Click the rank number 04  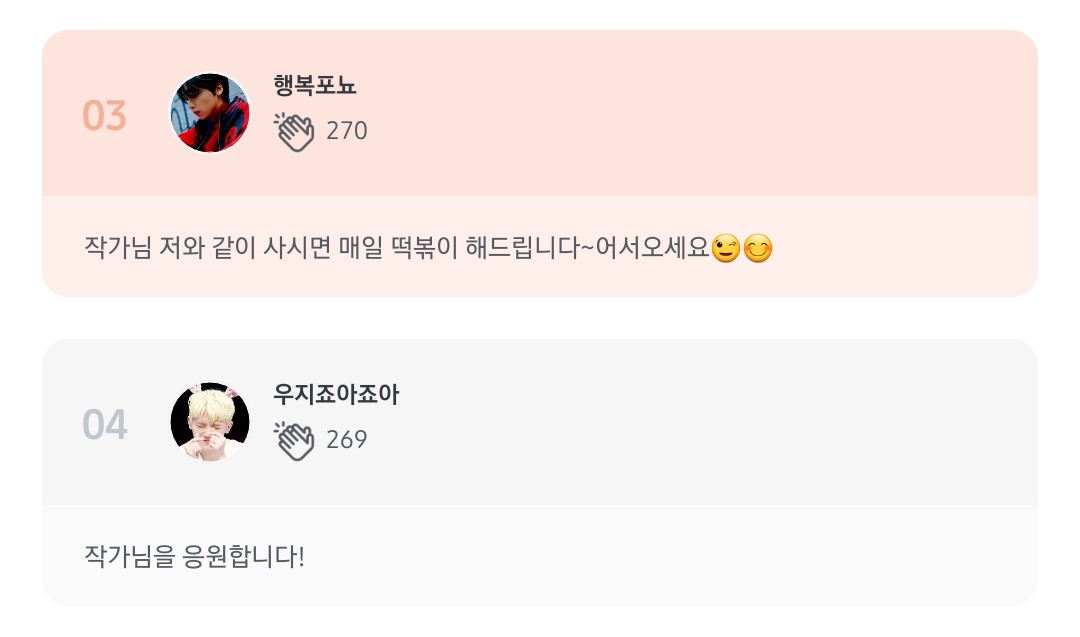tap(104, 425)
